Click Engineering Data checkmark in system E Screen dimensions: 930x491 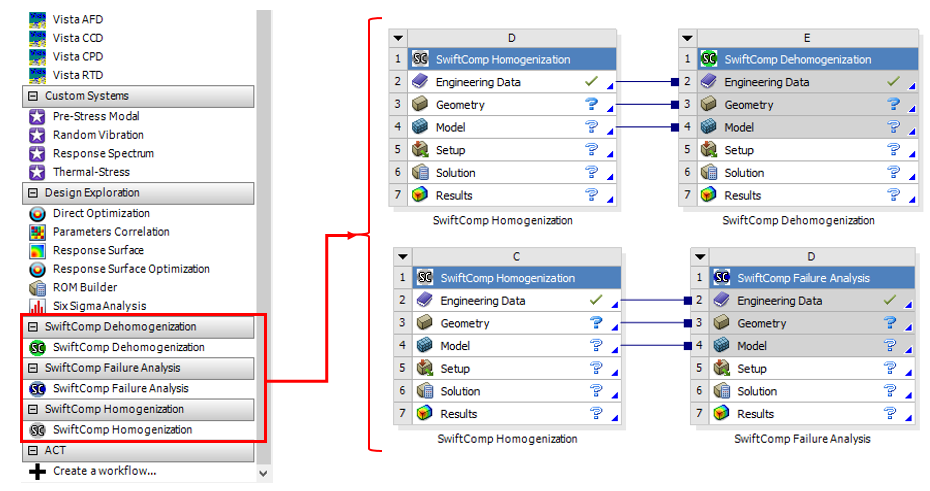(x=893, y=81)
